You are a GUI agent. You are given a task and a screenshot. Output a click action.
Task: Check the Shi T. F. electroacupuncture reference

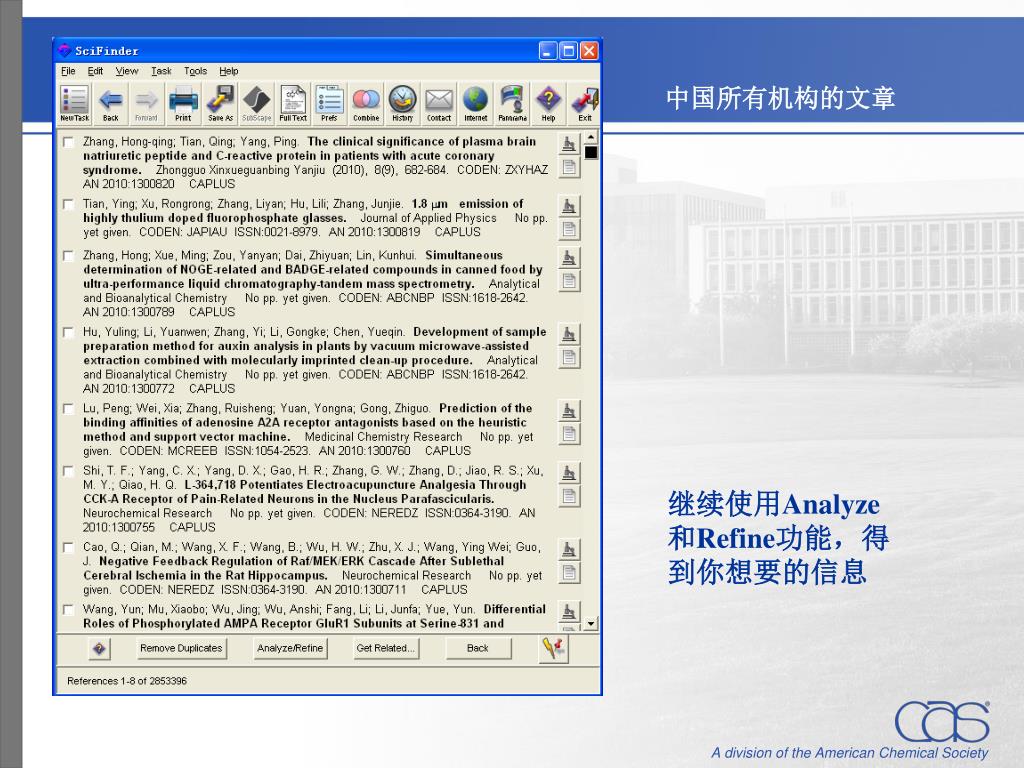pos(68,471)
